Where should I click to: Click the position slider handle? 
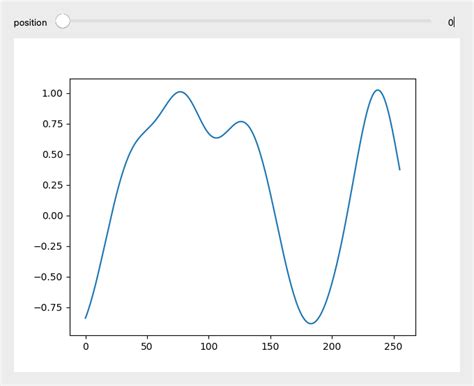[x=63, y=22]
